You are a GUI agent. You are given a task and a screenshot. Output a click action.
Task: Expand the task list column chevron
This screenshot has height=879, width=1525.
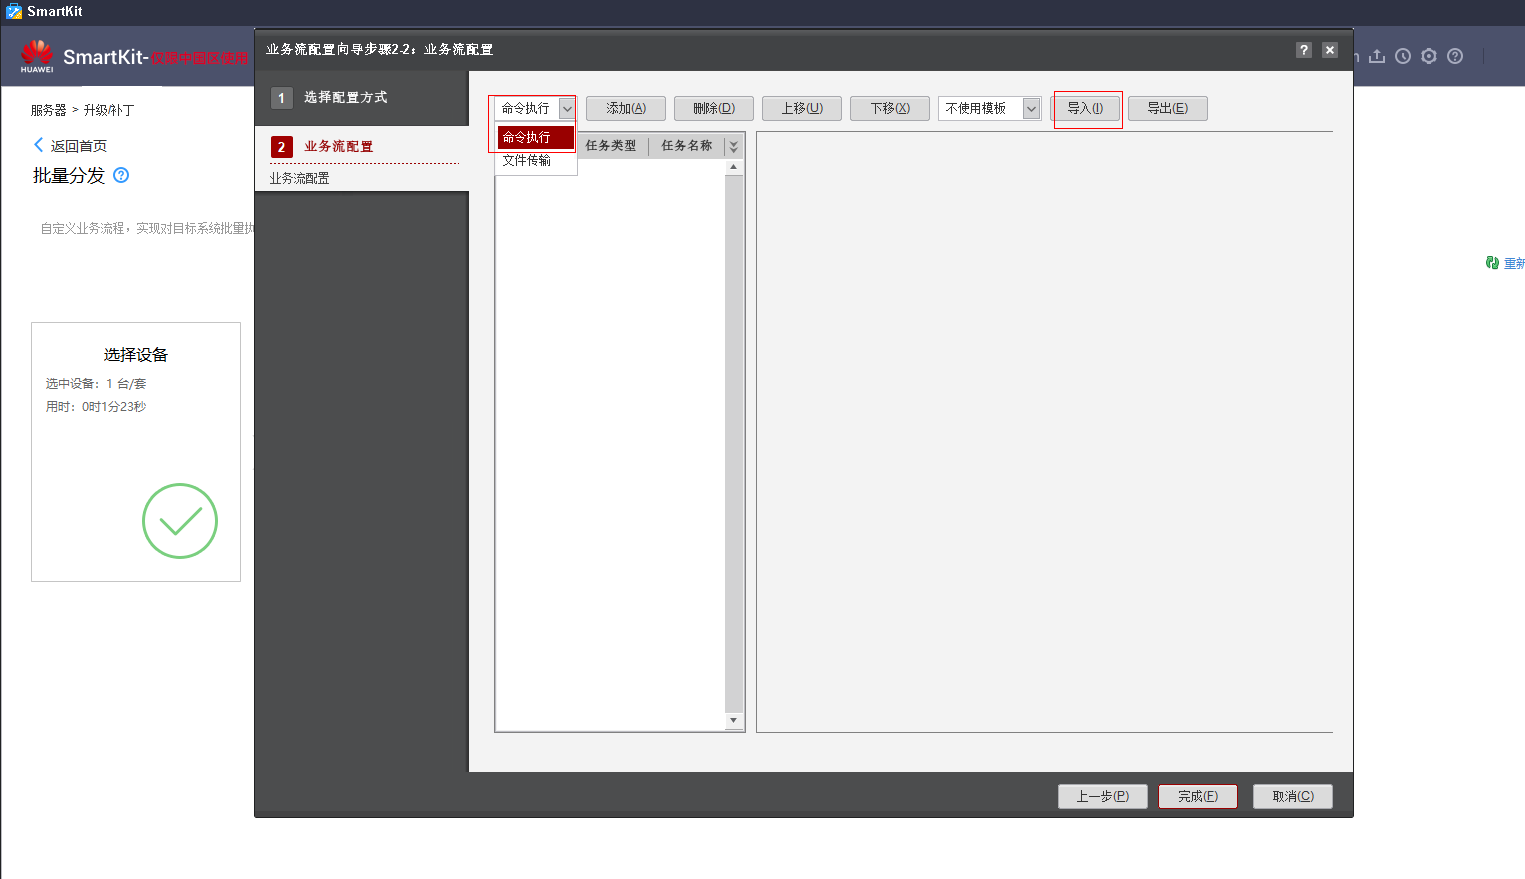[734, 146]
